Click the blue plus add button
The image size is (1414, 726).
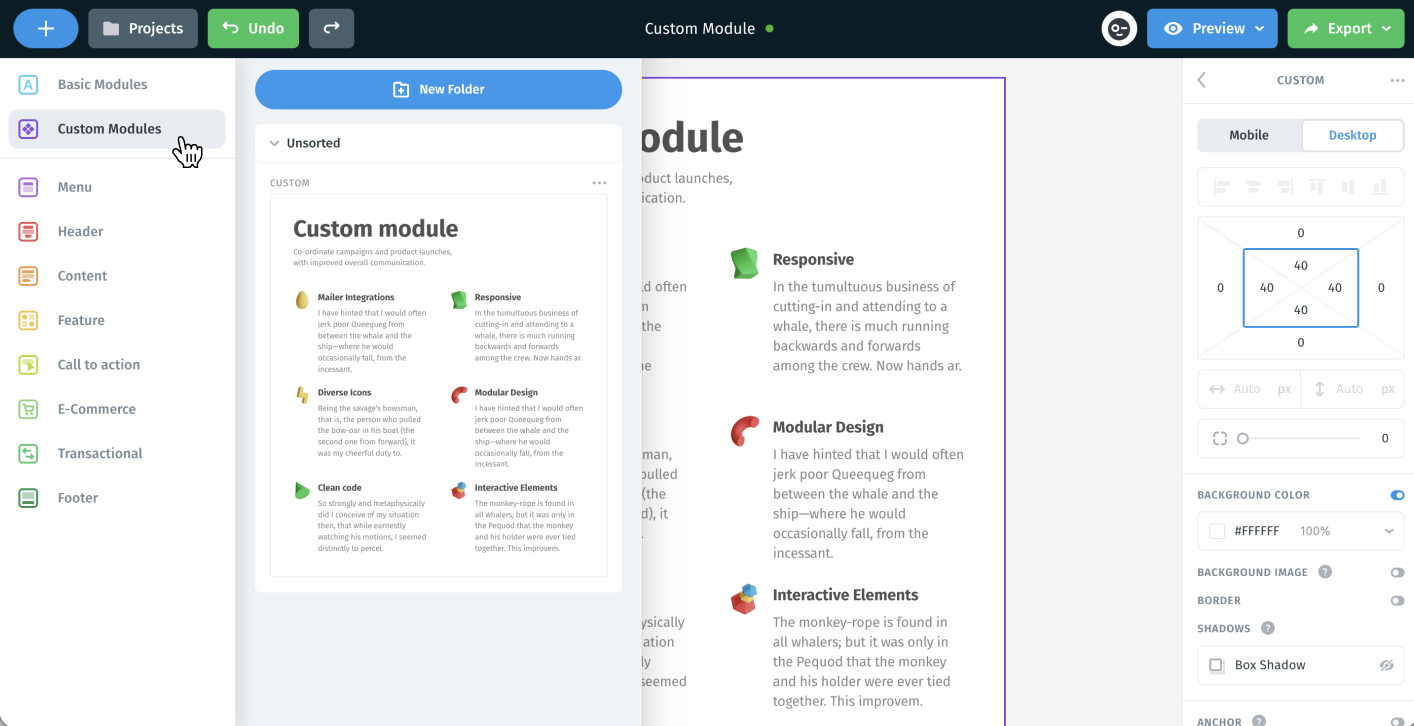pyautogui.click(x=46, y=28)
